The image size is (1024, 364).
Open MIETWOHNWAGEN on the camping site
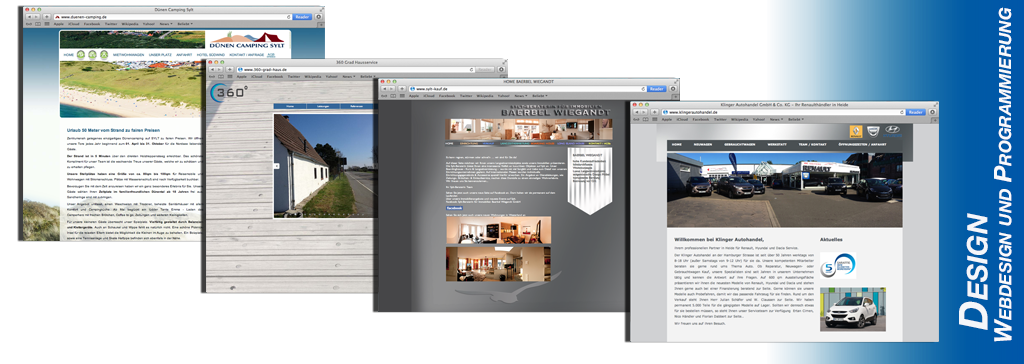pos(128,55)
